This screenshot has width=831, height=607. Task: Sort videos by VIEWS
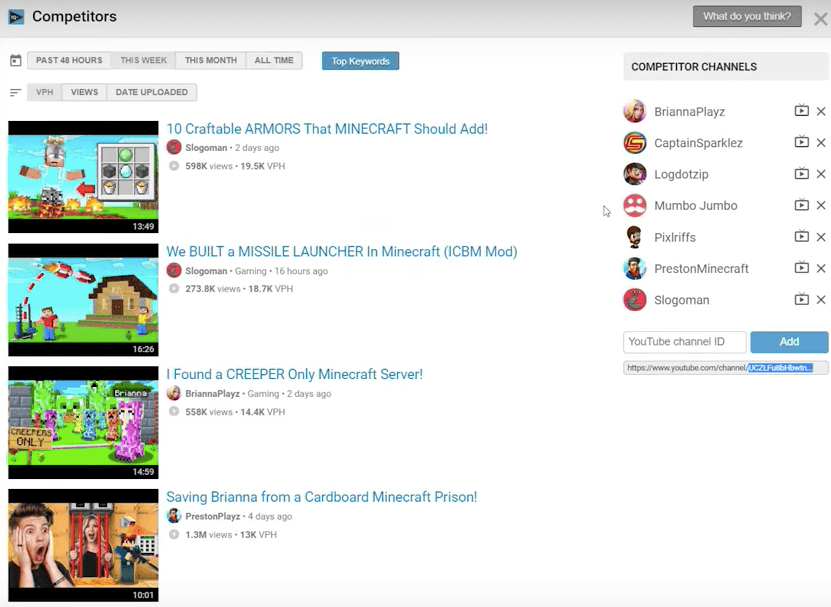click(x=84, y=92)
